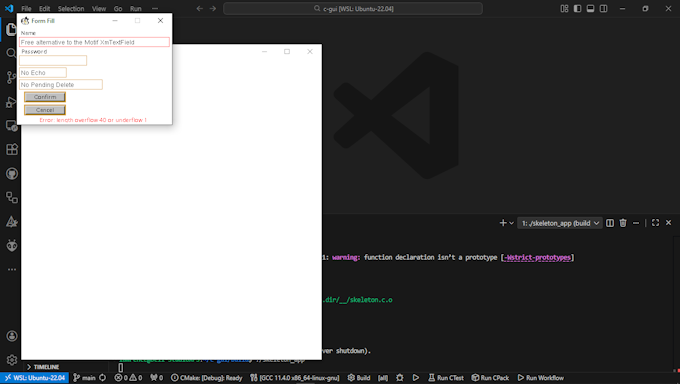
Task: Open the View menu
Action: tap(99, 9)
